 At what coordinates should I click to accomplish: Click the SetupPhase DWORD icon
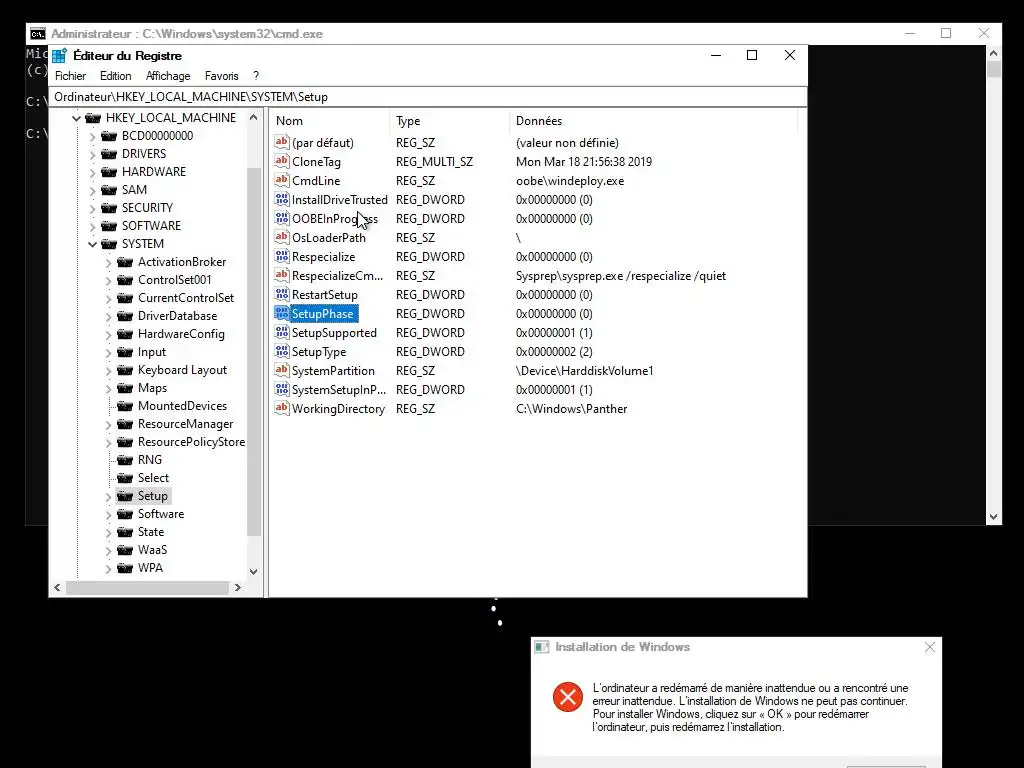tap(281, 313)
